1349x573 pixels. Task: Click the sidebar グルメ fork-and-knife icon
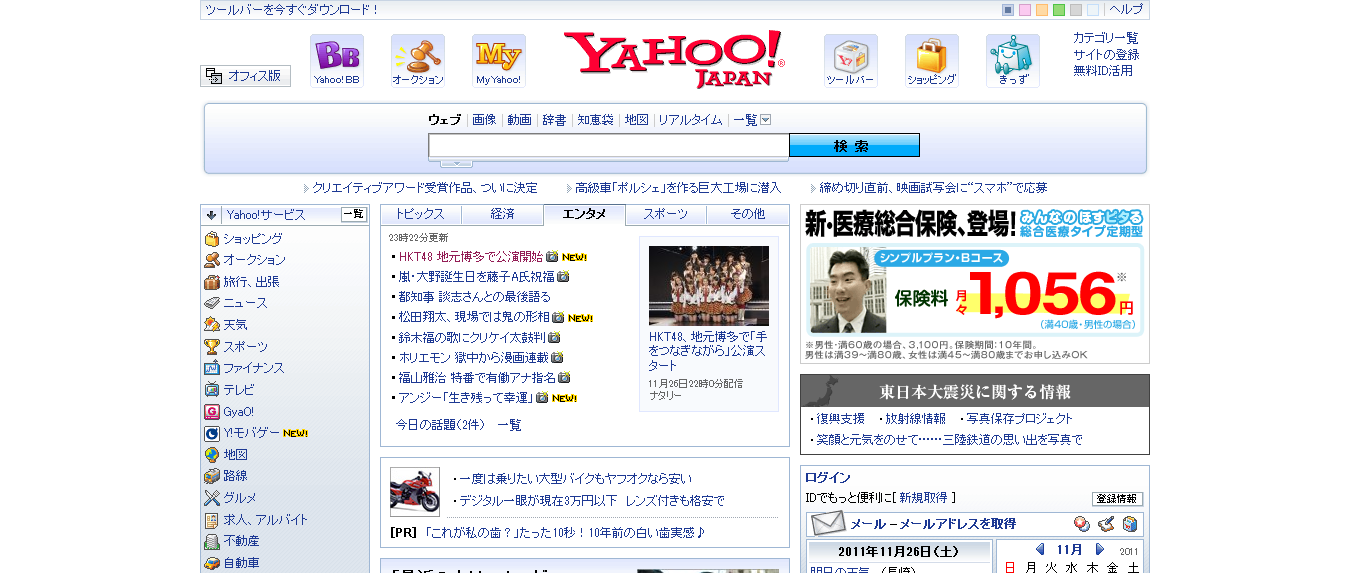pyautogui.click(x=212, y=498)
